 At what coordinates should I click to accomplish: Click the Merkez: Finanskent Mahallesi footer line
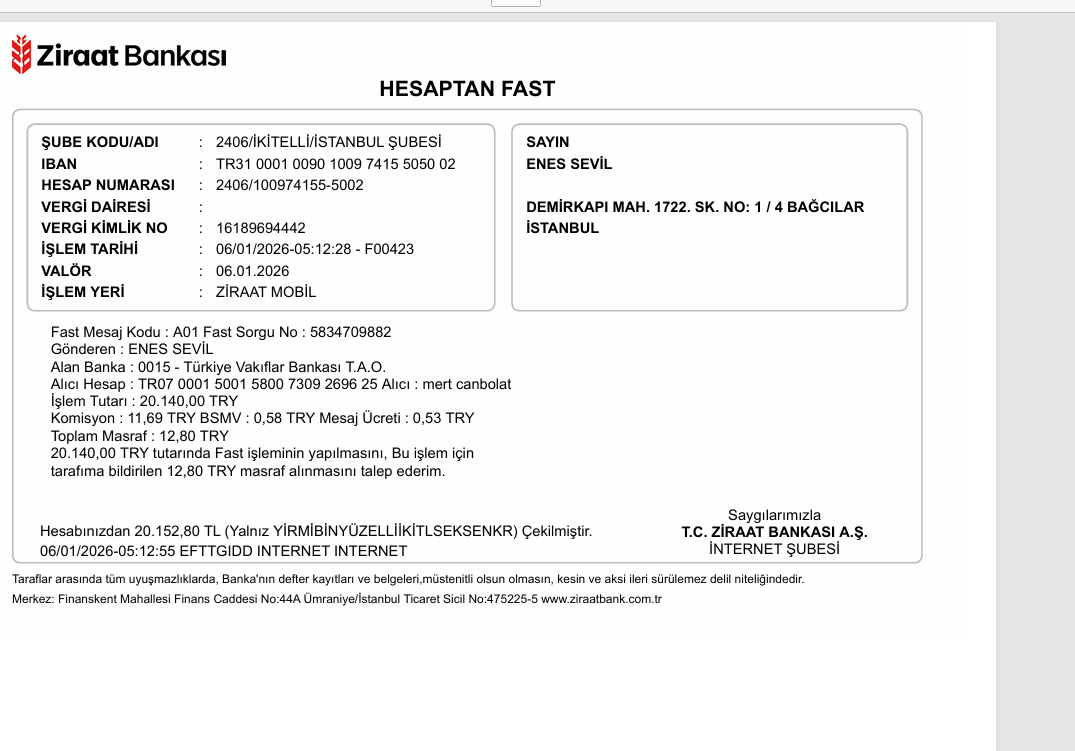[x=337, y=599]
